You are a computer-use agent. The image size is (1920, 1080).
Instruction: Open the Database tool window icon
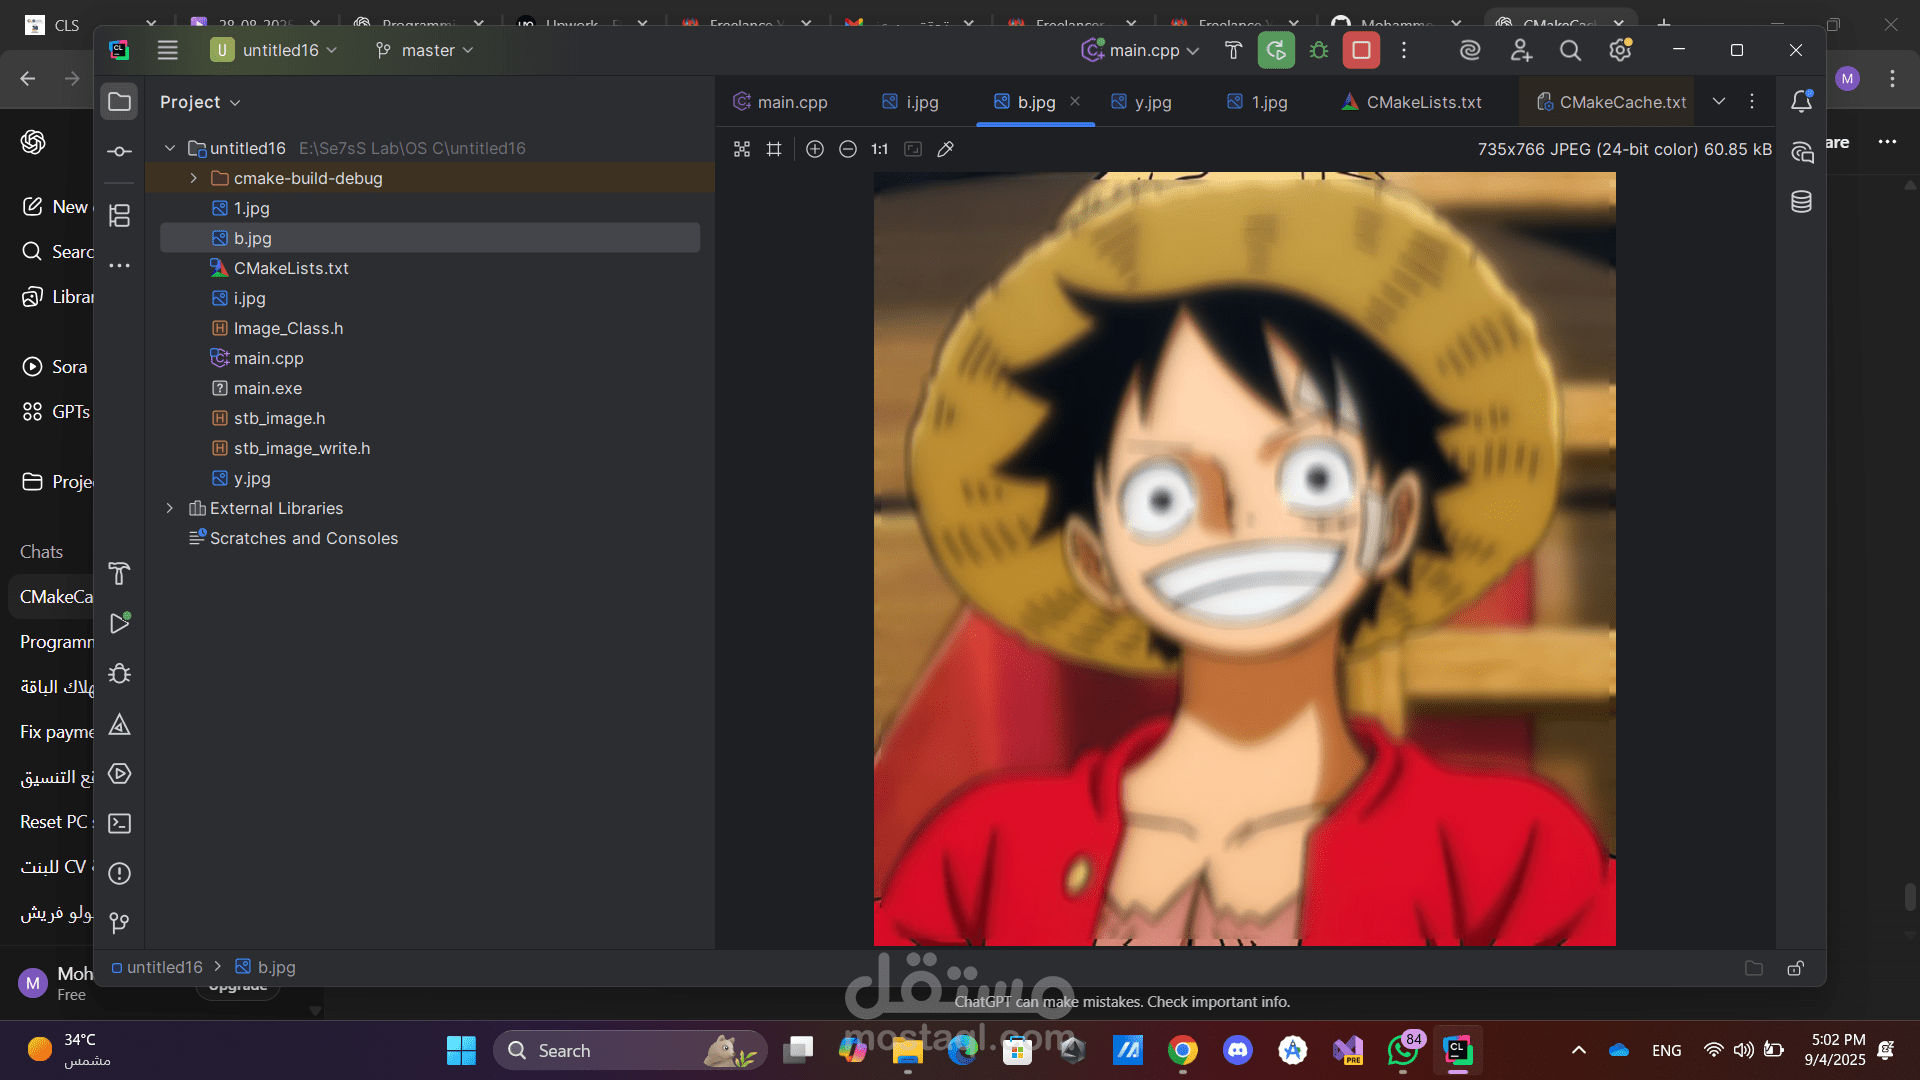(1801, 202)
